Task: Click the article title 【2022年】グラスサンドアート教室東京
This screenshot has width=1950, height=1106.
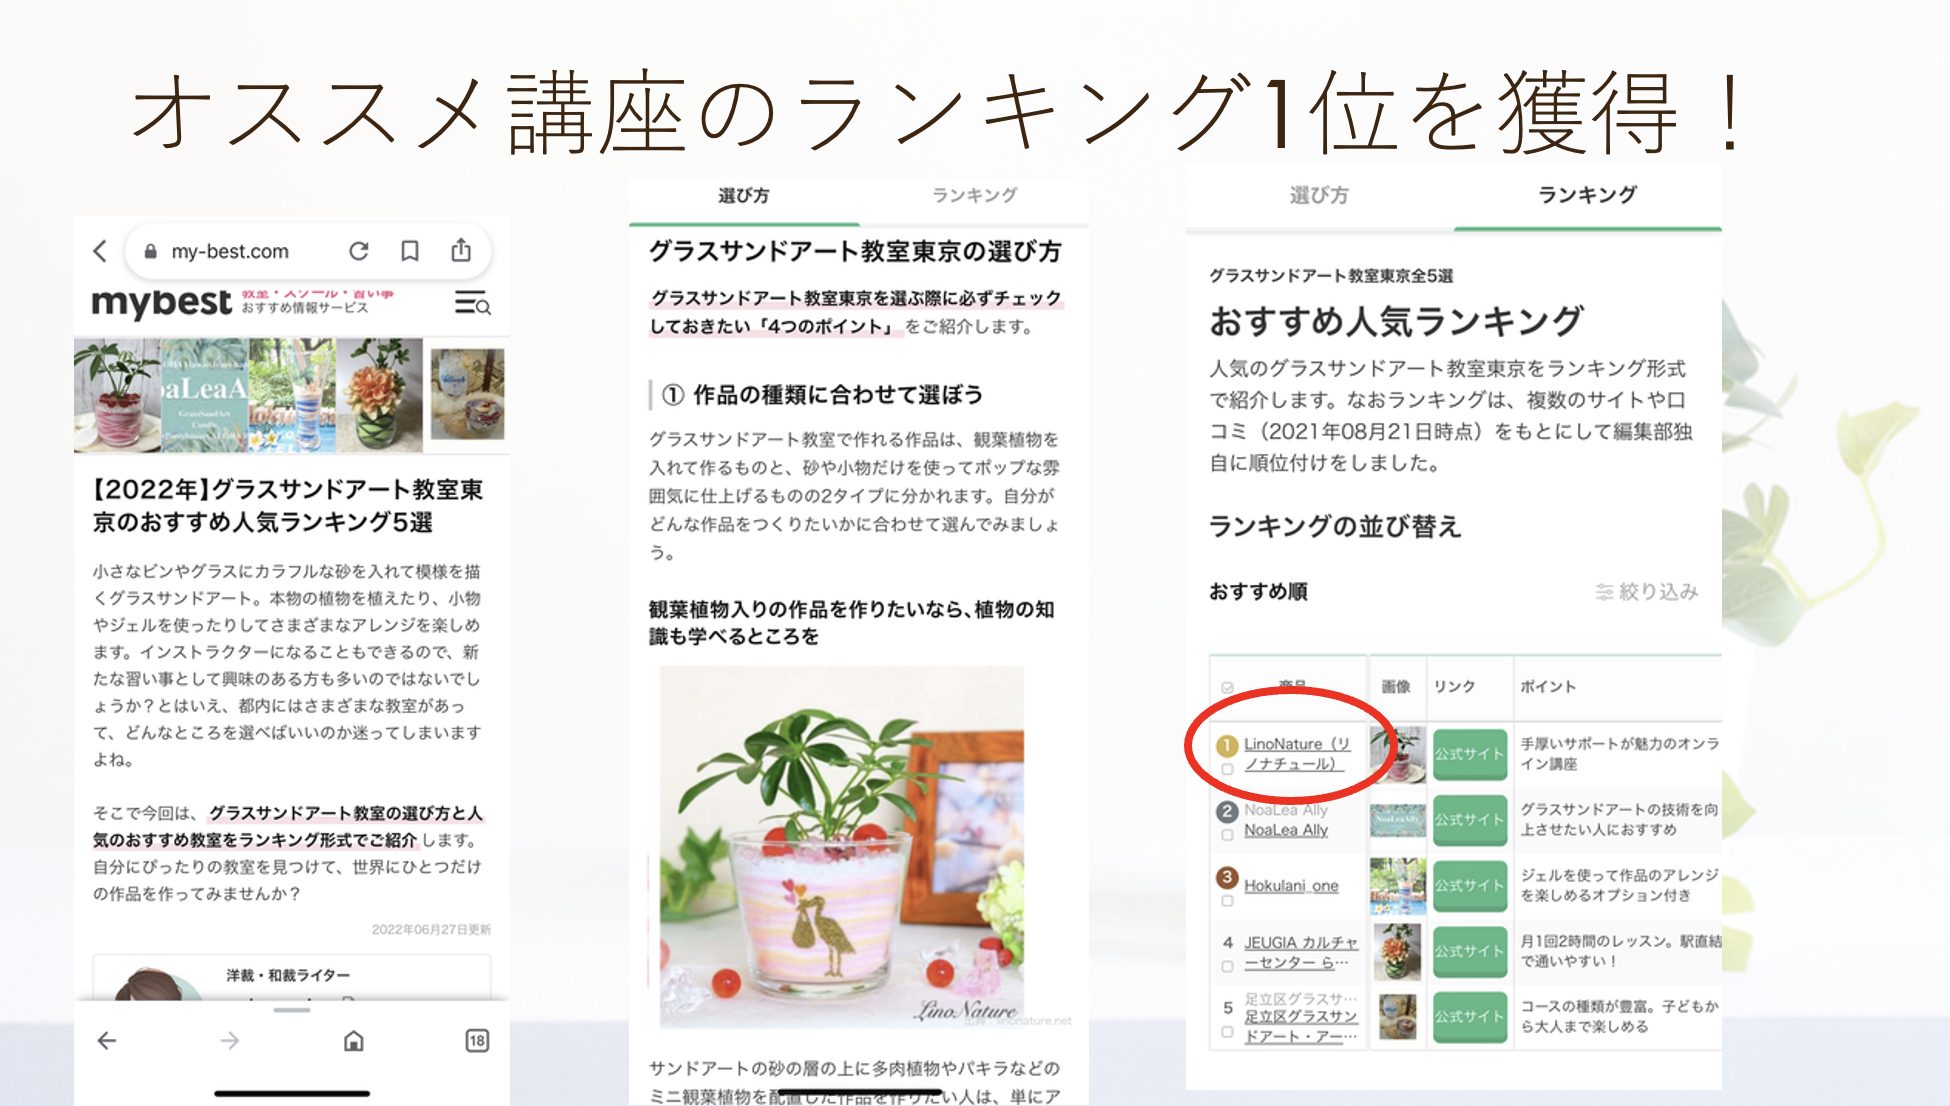Action: pos(287,506)
